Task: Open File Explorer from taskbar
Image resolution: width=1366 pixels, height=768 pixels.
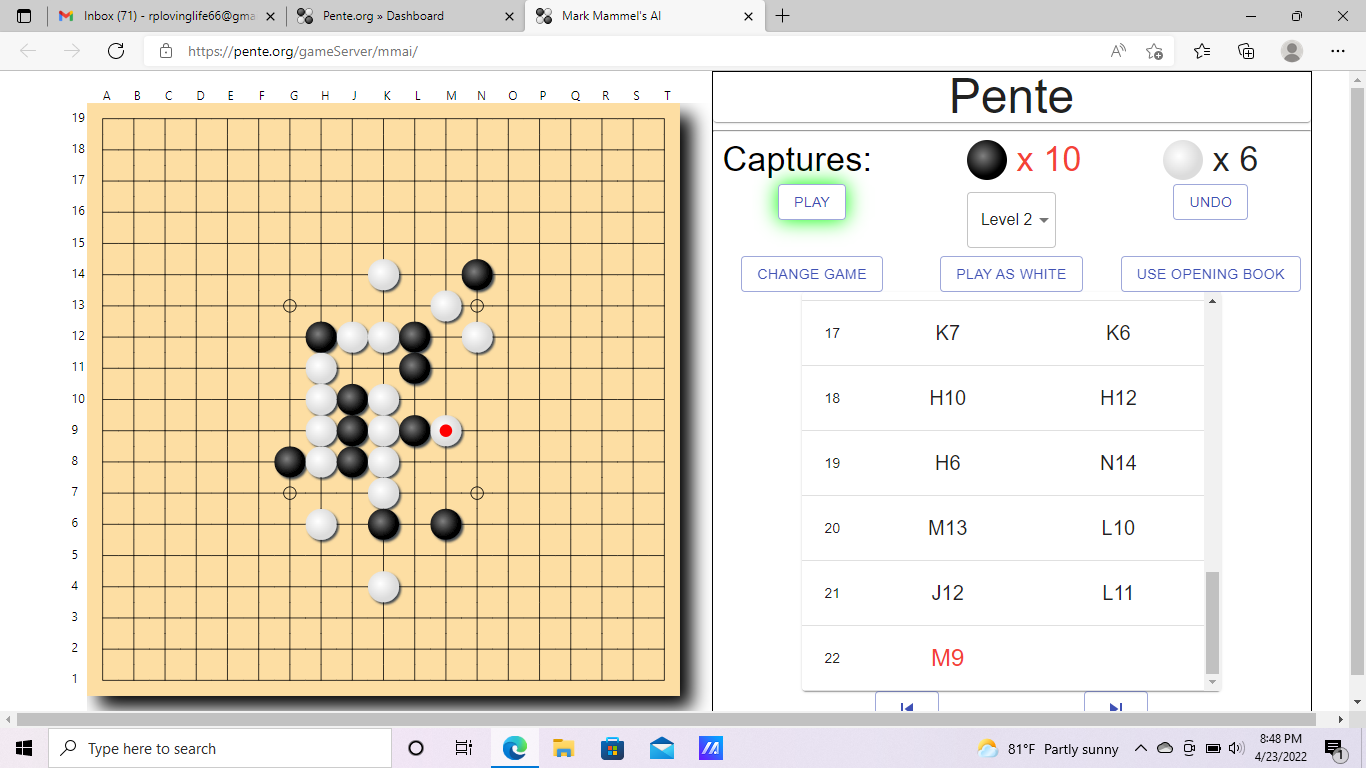Action: 563,748
